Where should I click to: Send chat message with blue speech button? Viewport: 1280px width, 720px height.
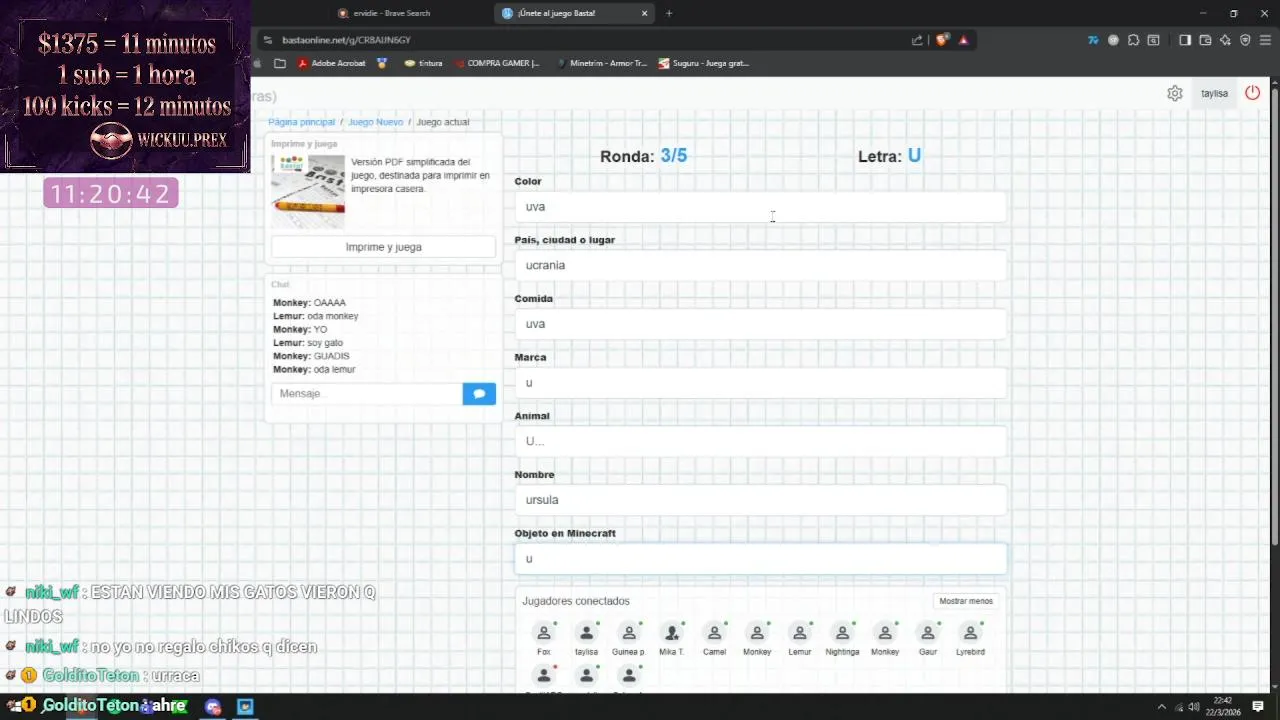[x=479, y=394]
